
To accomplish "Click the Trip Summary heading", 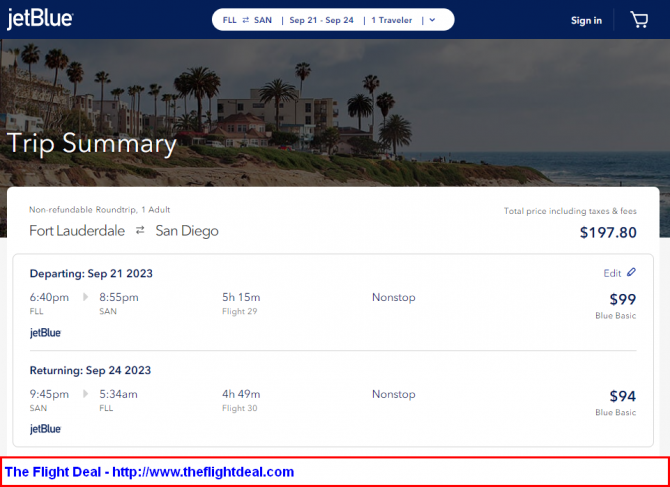I will 91,144.
